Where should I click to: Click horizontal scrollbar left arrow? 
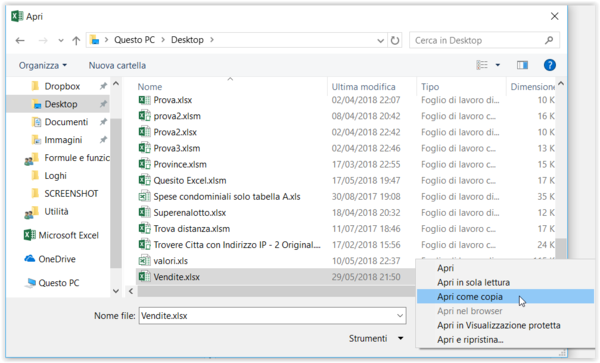click(131, 291)
